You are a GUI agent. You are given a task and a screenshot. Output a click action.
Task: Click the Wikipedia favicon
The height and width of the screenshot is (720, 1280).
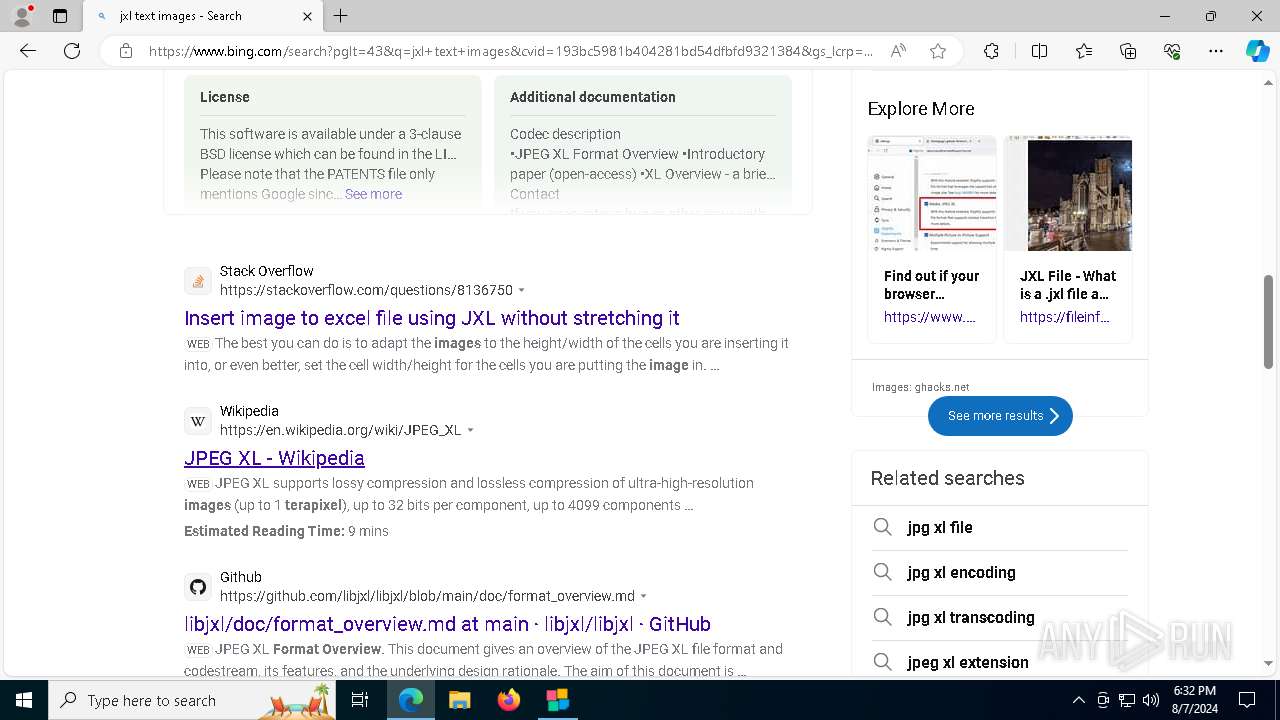(x=198, y=421)
